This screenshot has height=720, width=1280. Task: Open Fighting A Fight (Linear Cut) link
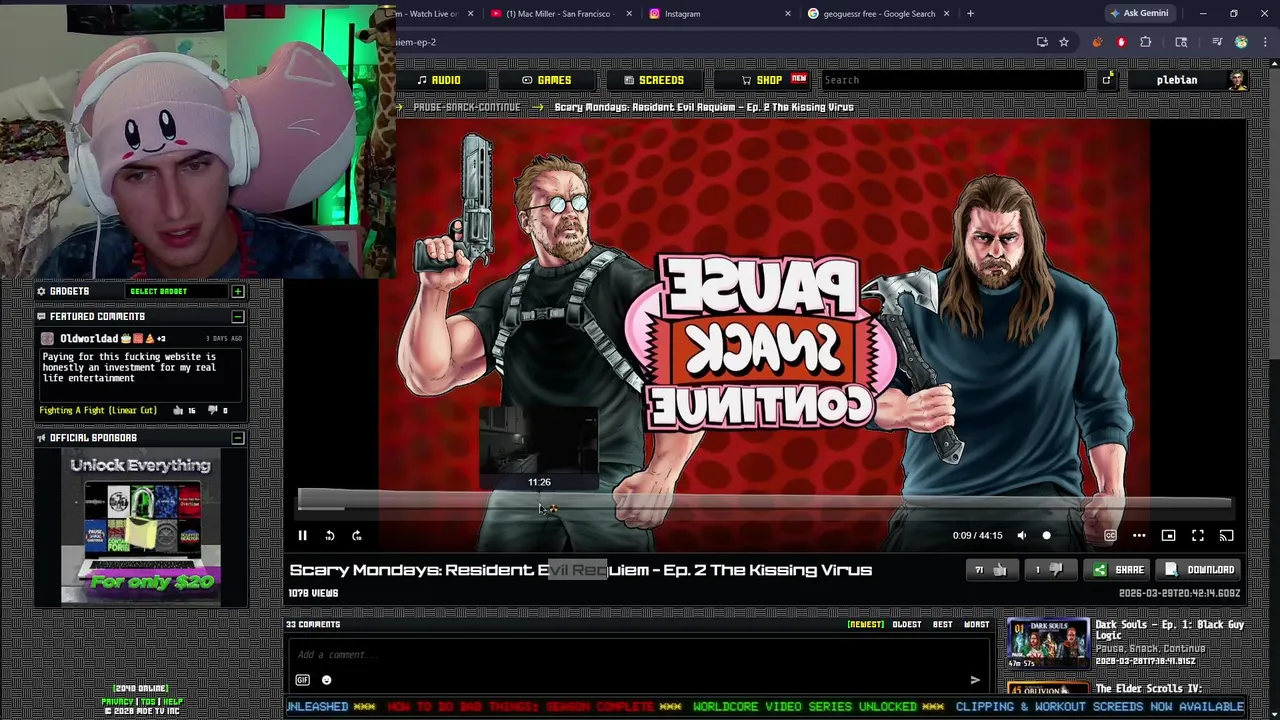point(98,411)
